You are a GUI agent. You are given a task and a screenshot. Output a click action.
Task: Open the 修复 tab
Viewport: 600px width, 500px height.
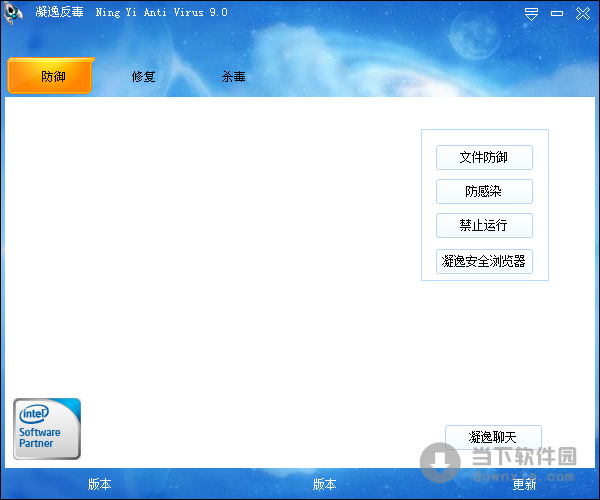pos(144,76)
